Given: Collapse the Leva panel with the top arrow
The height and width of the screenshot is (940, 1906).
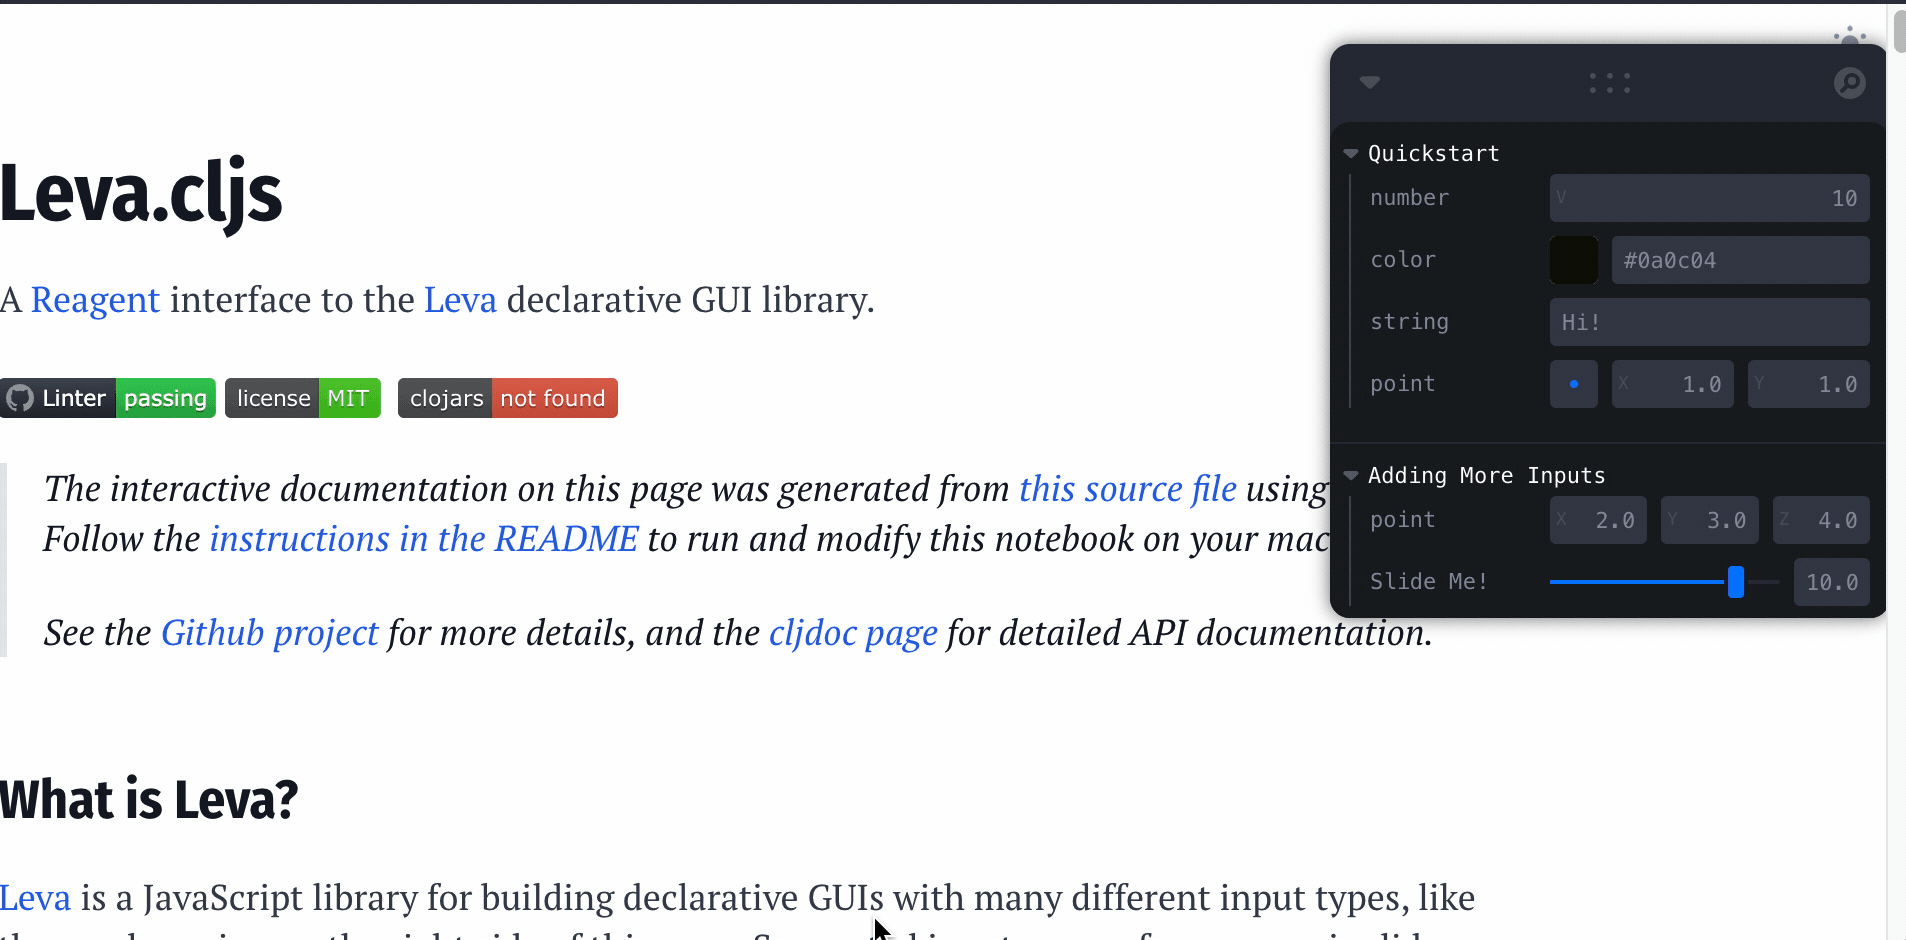Looking at the screenshot, I should click(1370, 82).
